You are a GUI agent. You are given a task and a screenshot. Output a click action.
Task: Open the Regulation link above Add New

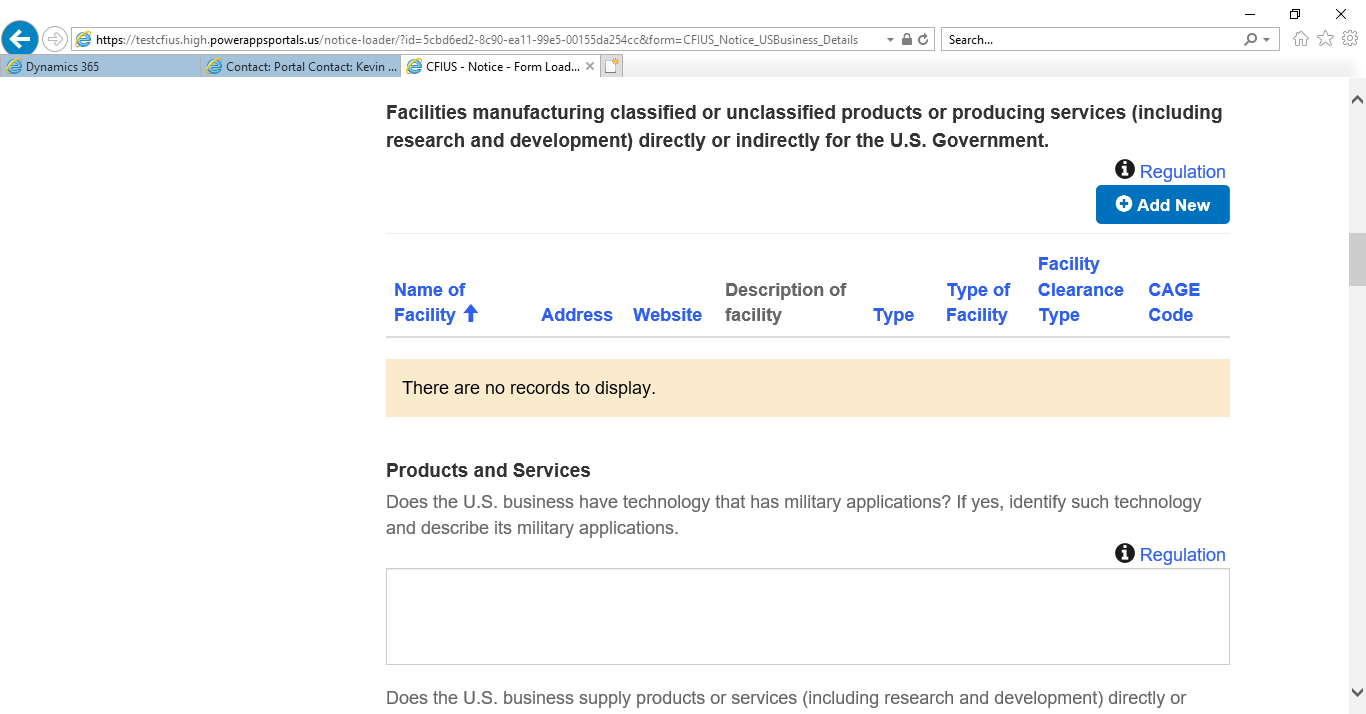pos(1182,172)
